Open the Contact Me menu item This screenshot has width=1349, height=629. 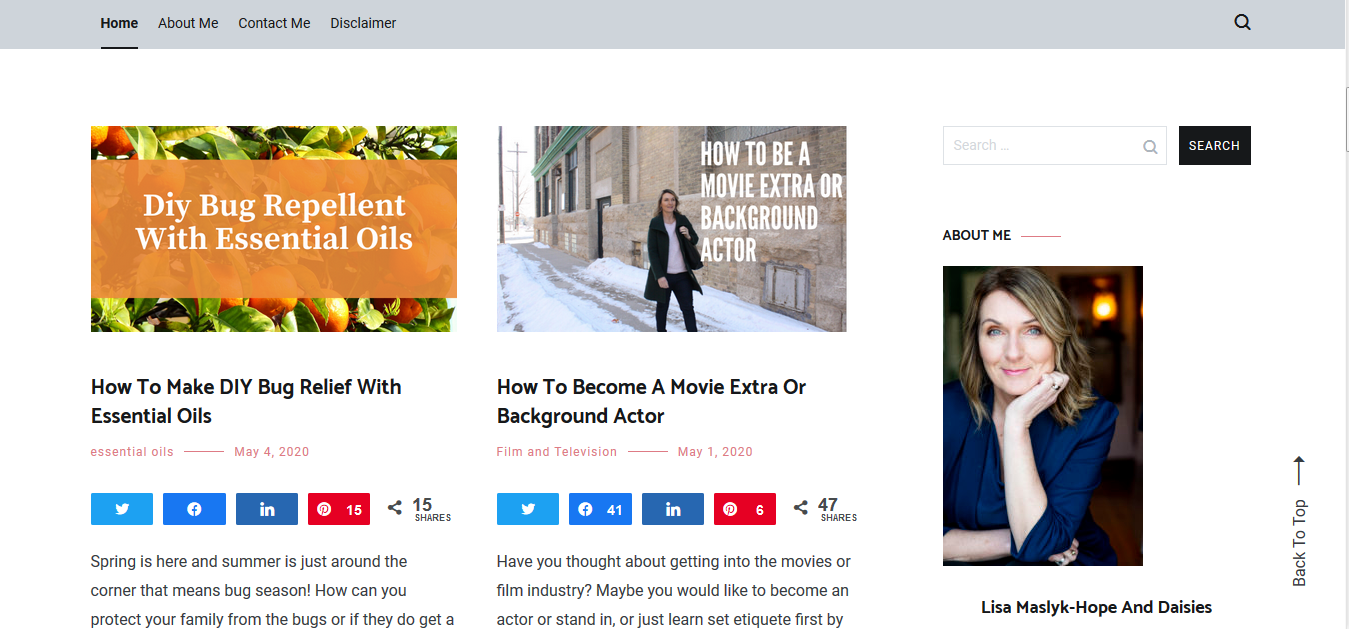(274, 23)
